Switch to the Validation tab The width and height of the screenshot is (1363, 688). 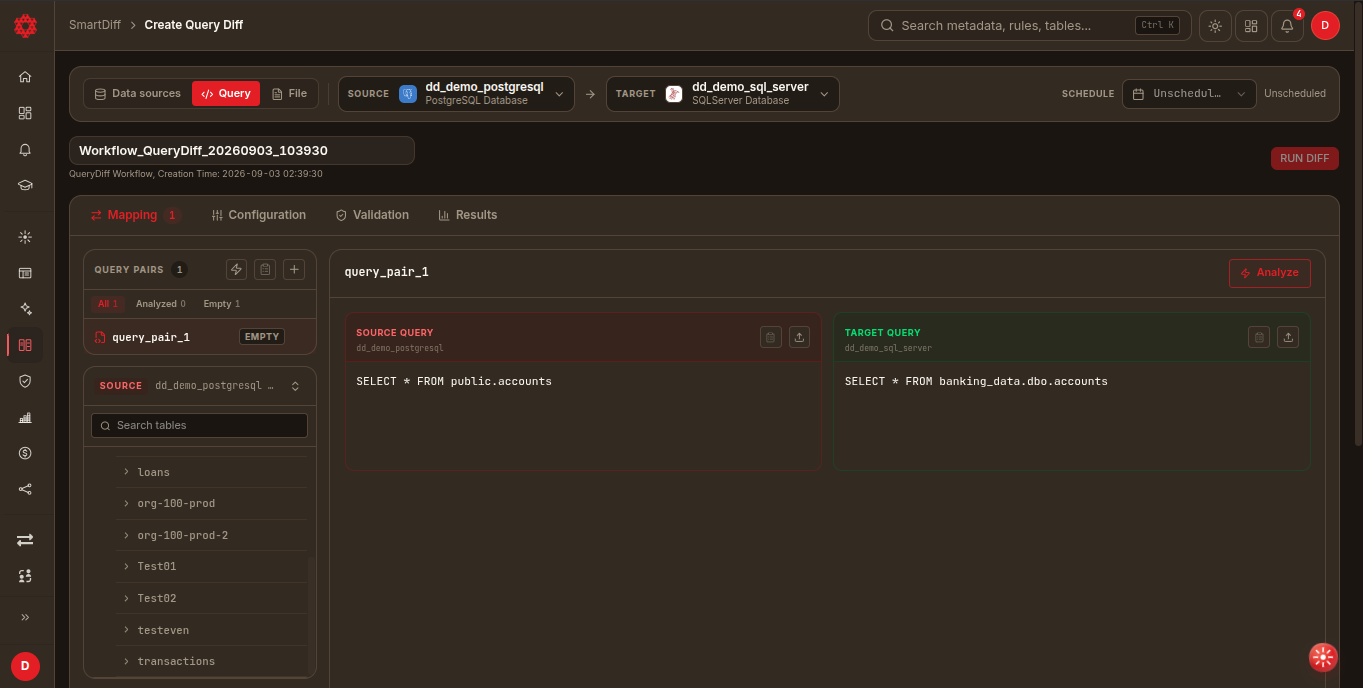click(372, 215)
